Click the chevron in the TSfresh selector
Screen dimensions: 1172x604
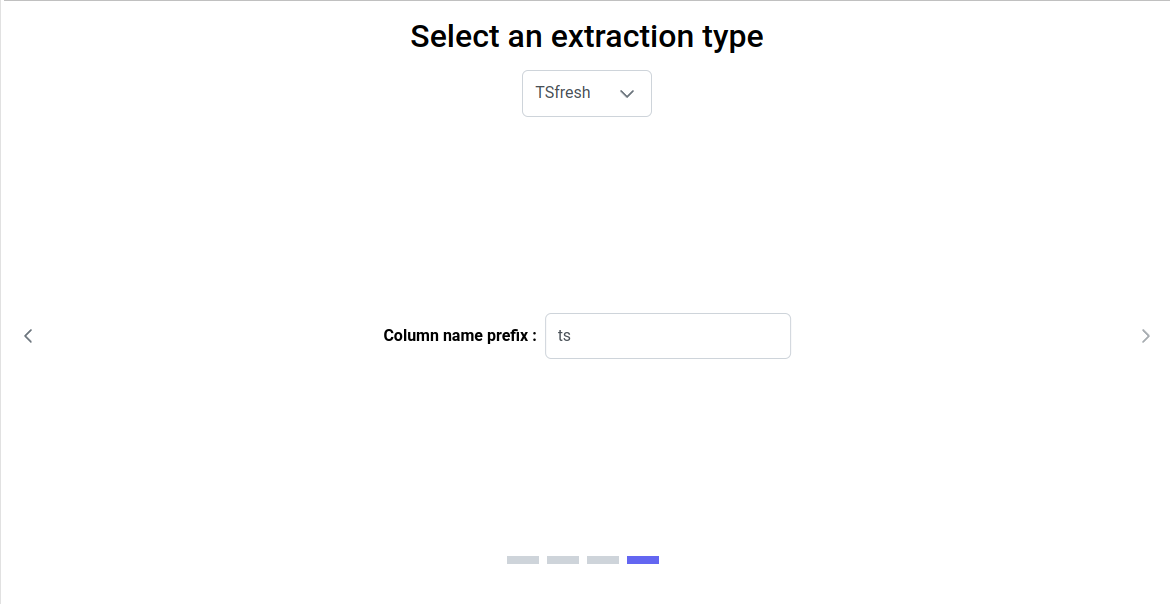point(627,94)
